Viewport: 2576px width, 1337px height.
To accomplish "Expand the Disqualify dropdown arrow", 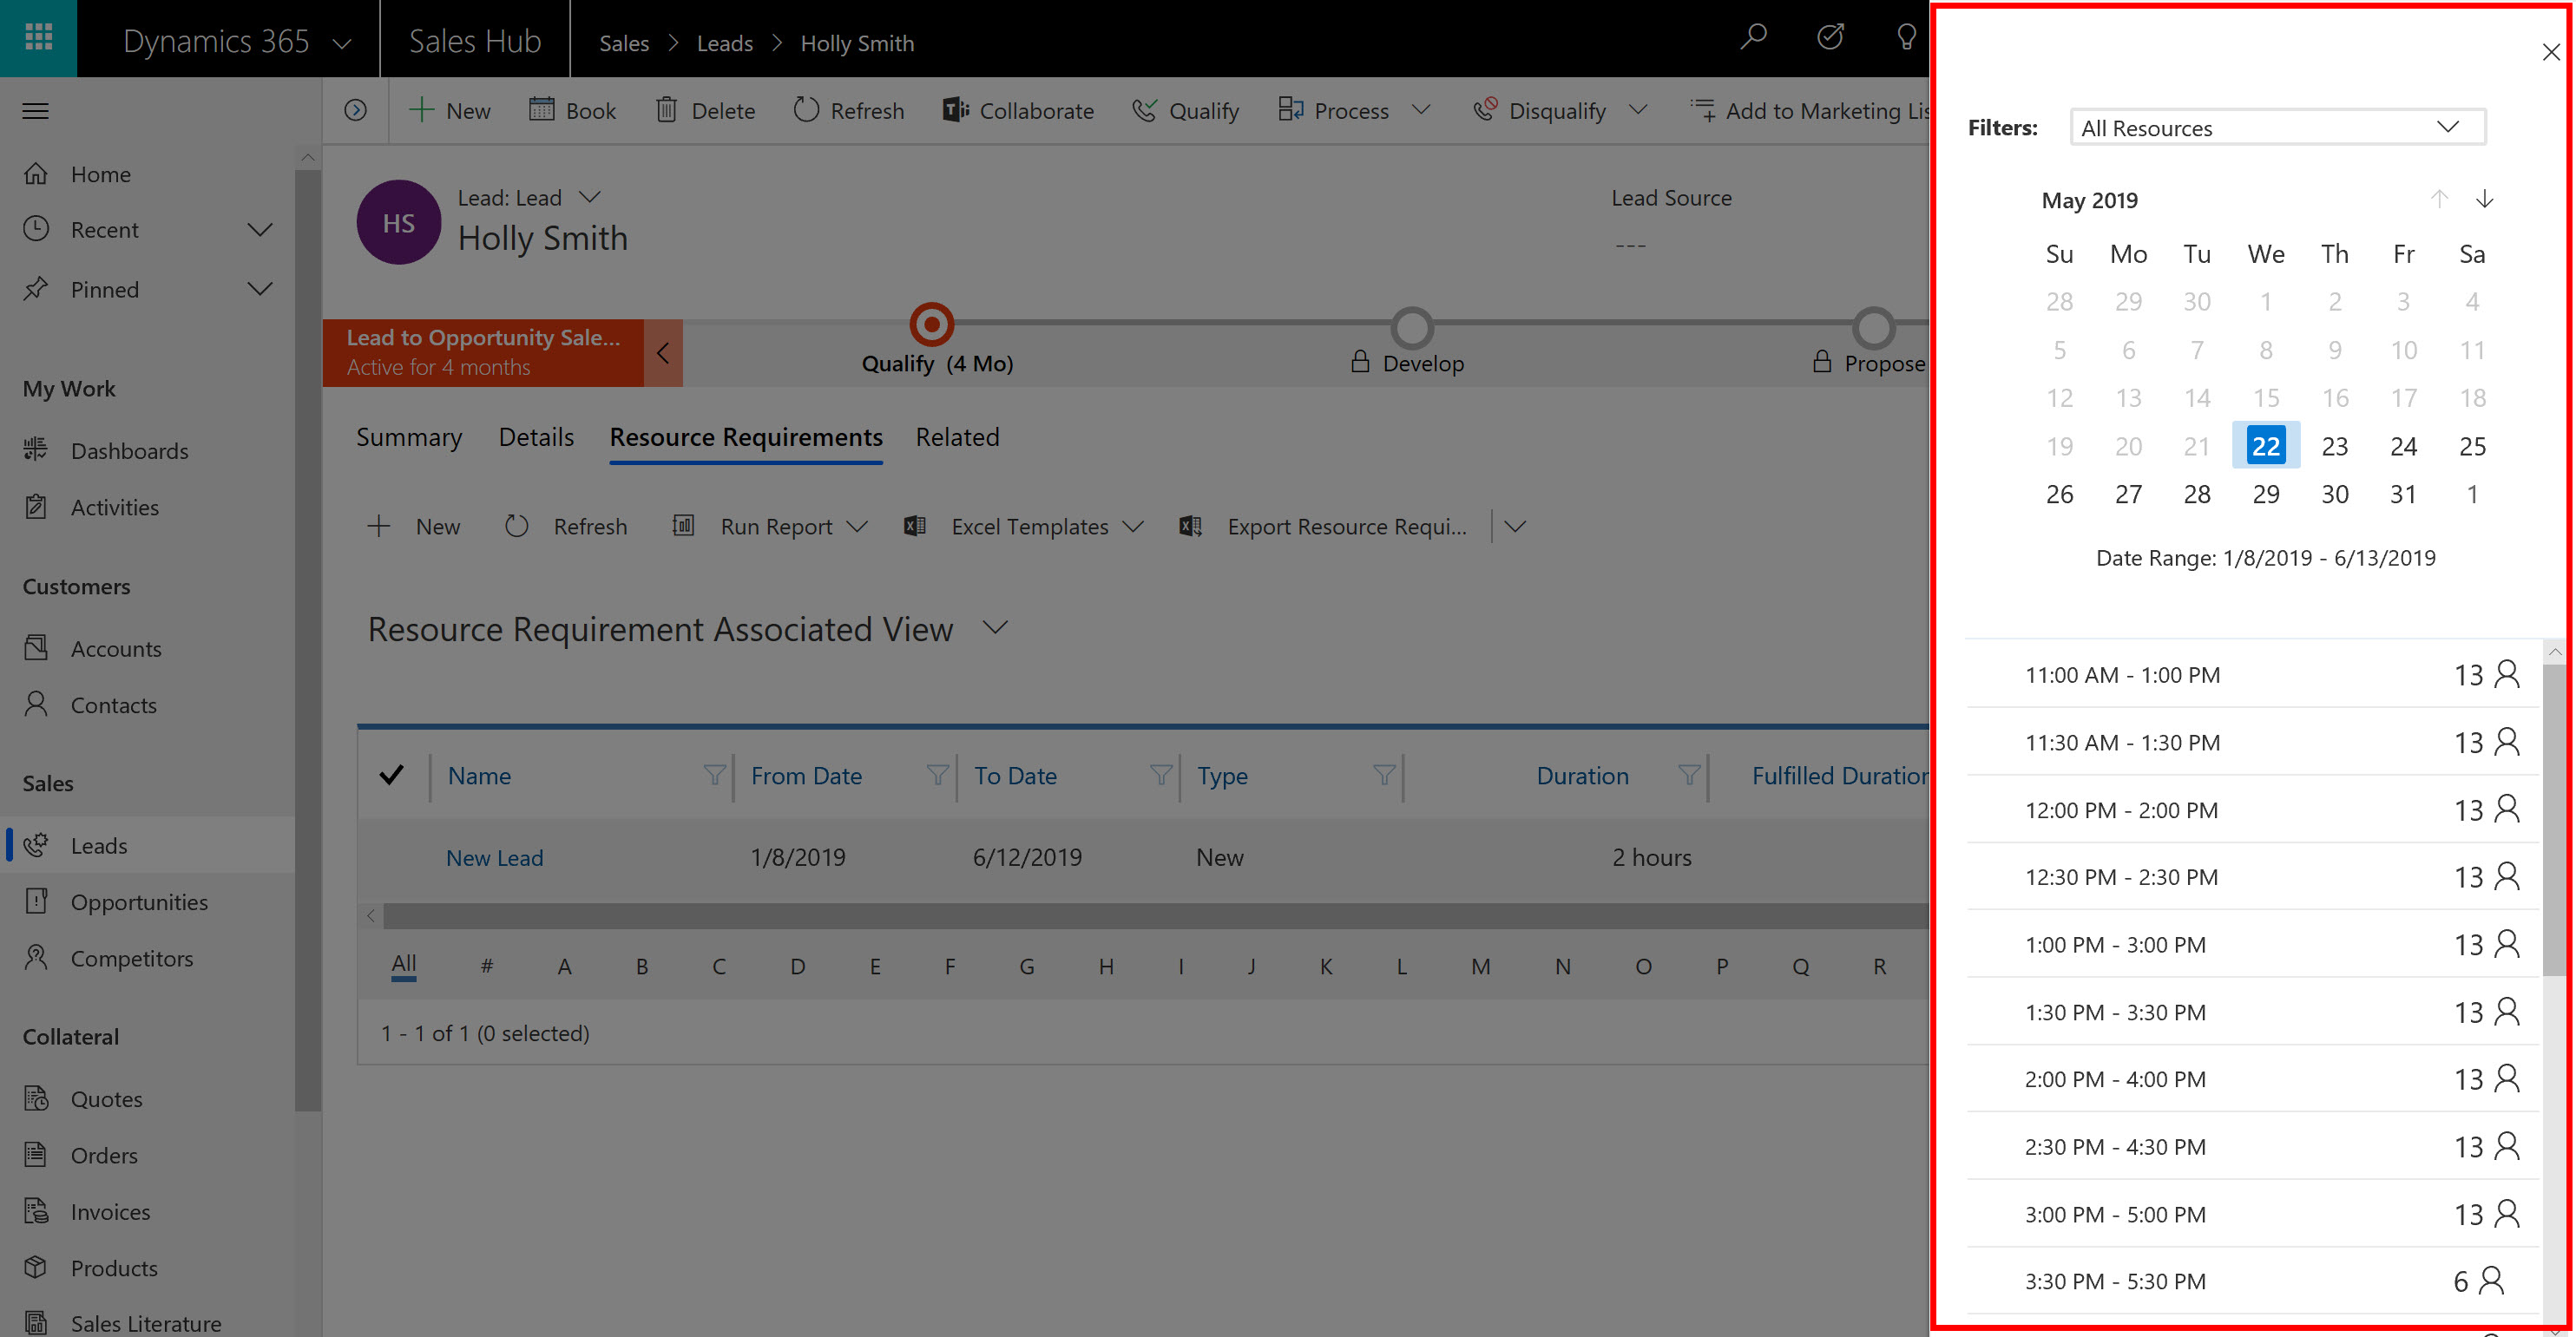I will pos(1637,109).
